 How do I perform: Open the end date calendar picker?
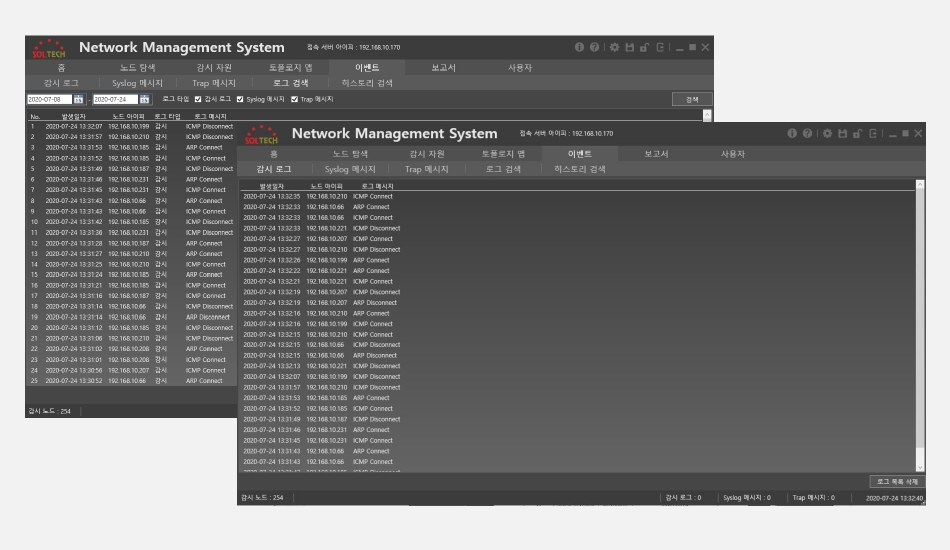pyautogui.click(x=145, y=99)
